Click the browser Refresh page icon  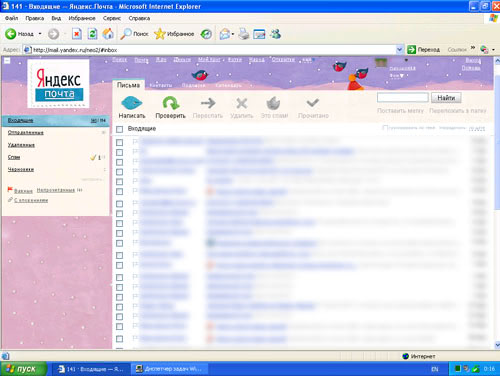(x=92, y=34)
